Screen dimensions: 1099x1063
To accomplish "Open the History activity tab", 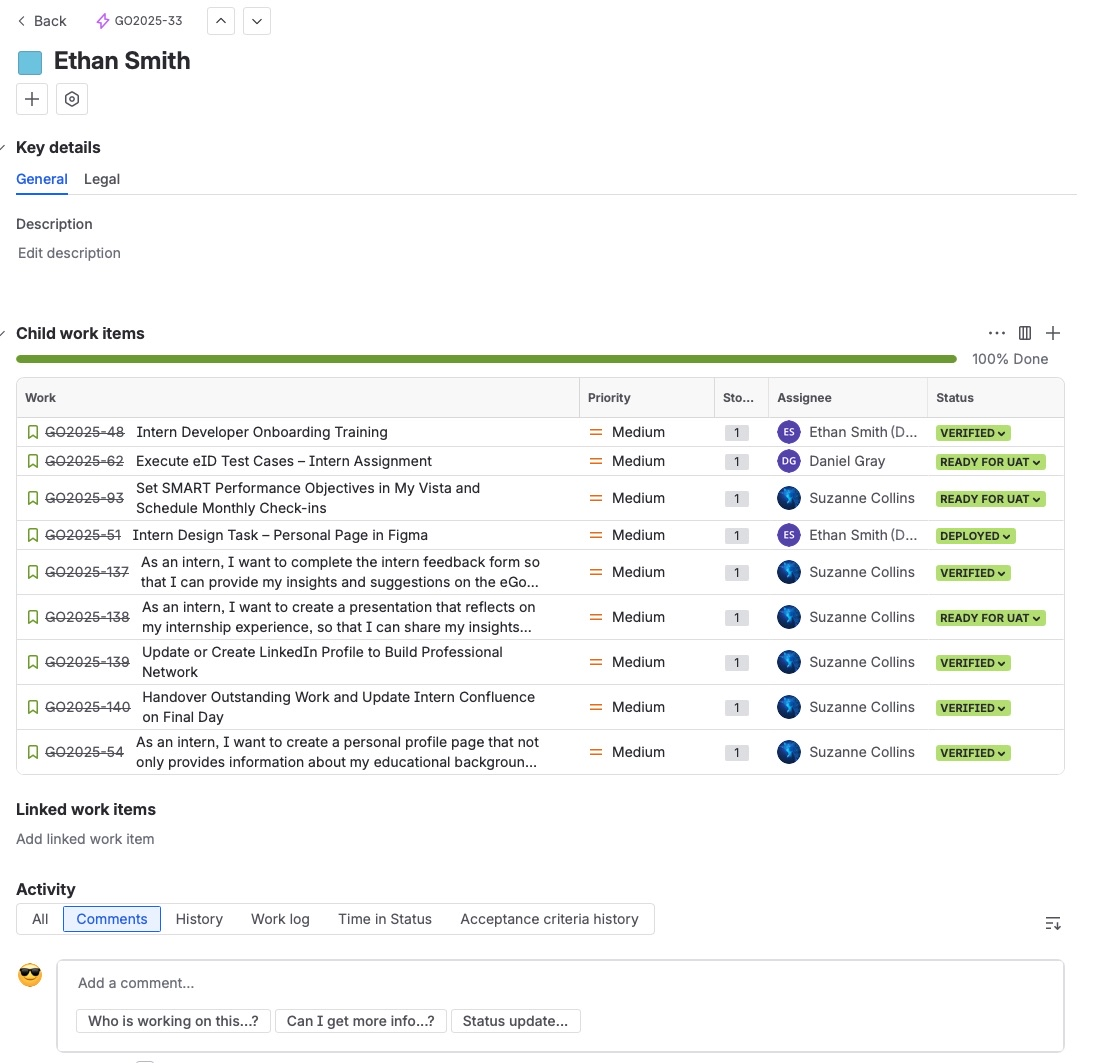I will [x=199, y=918].
